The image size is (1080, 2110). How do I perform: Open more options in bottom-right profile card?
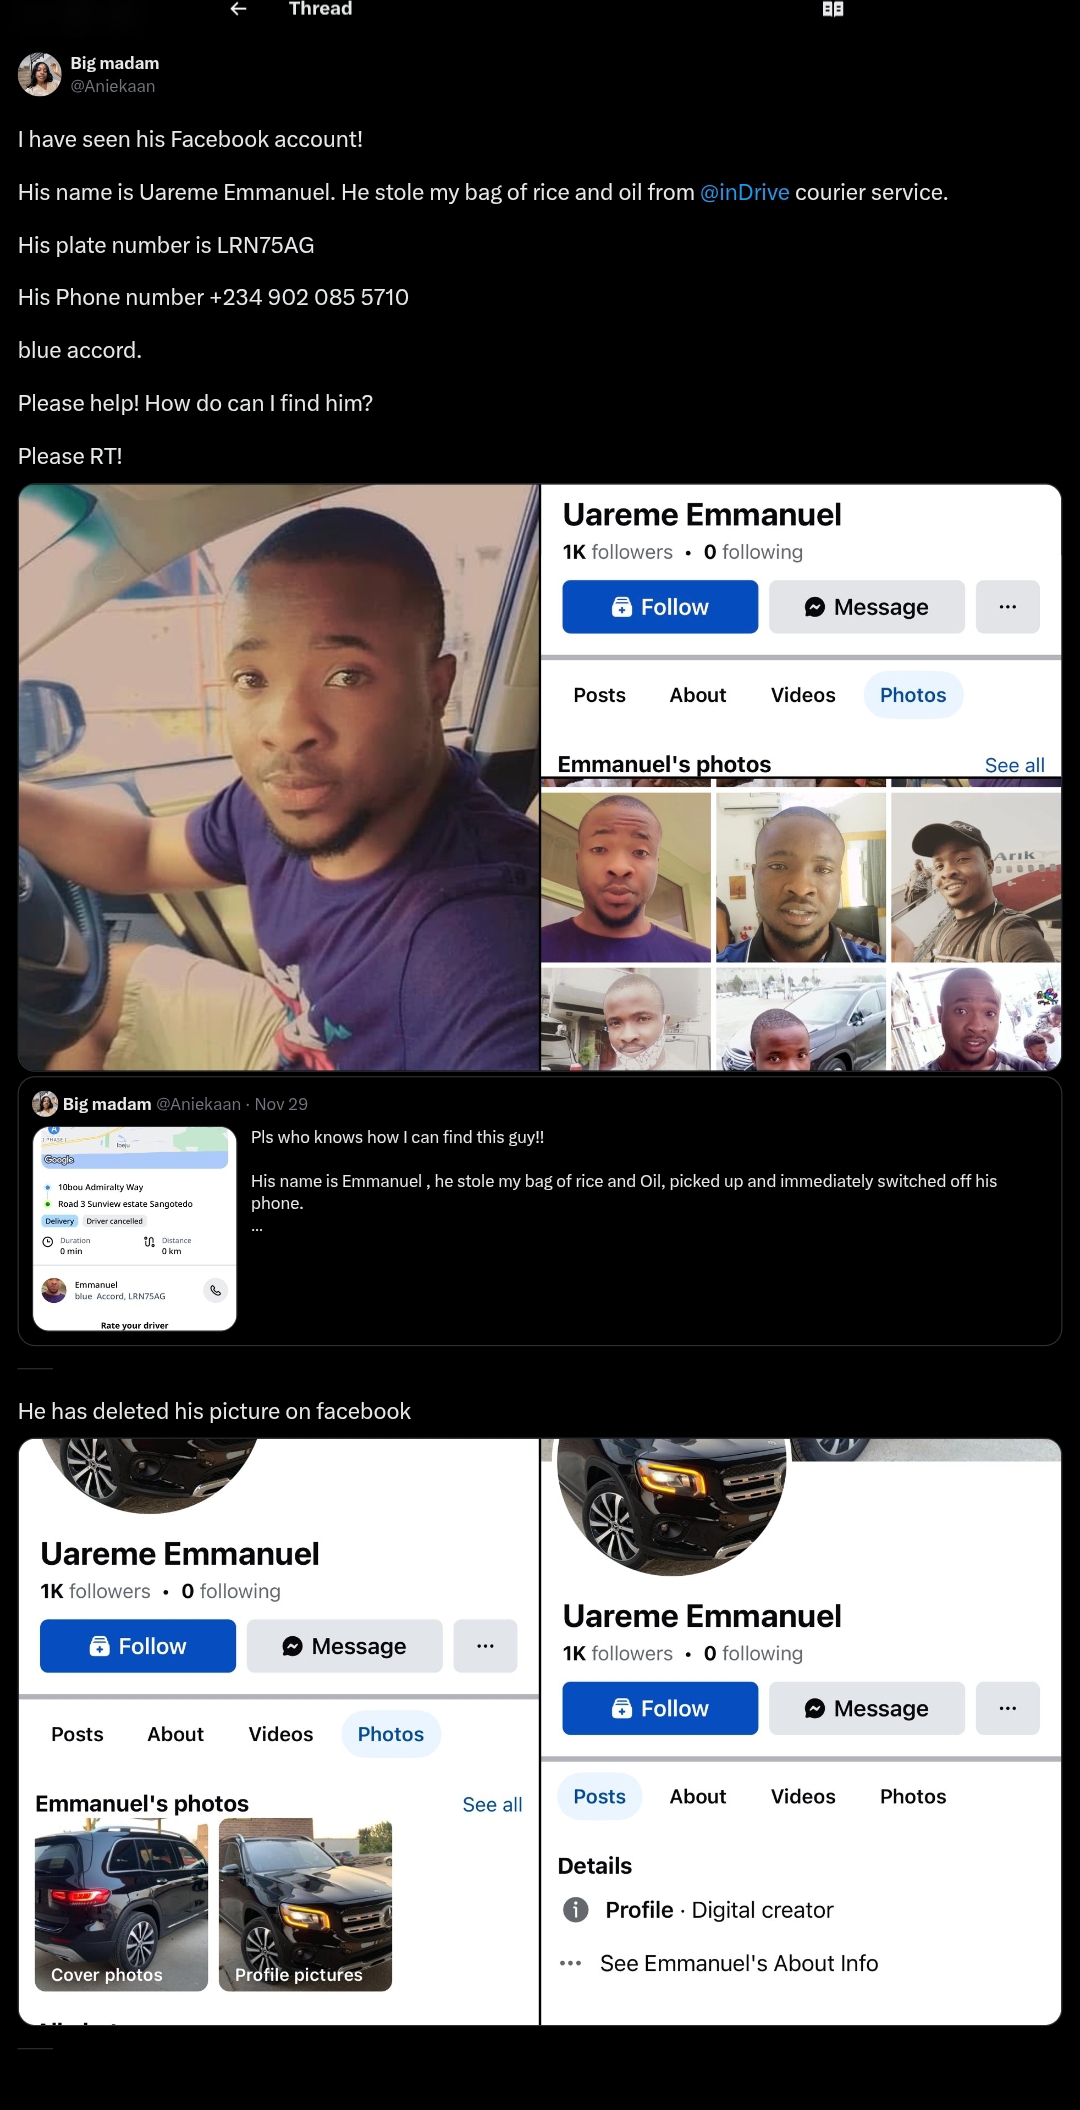[1008, 1708]
